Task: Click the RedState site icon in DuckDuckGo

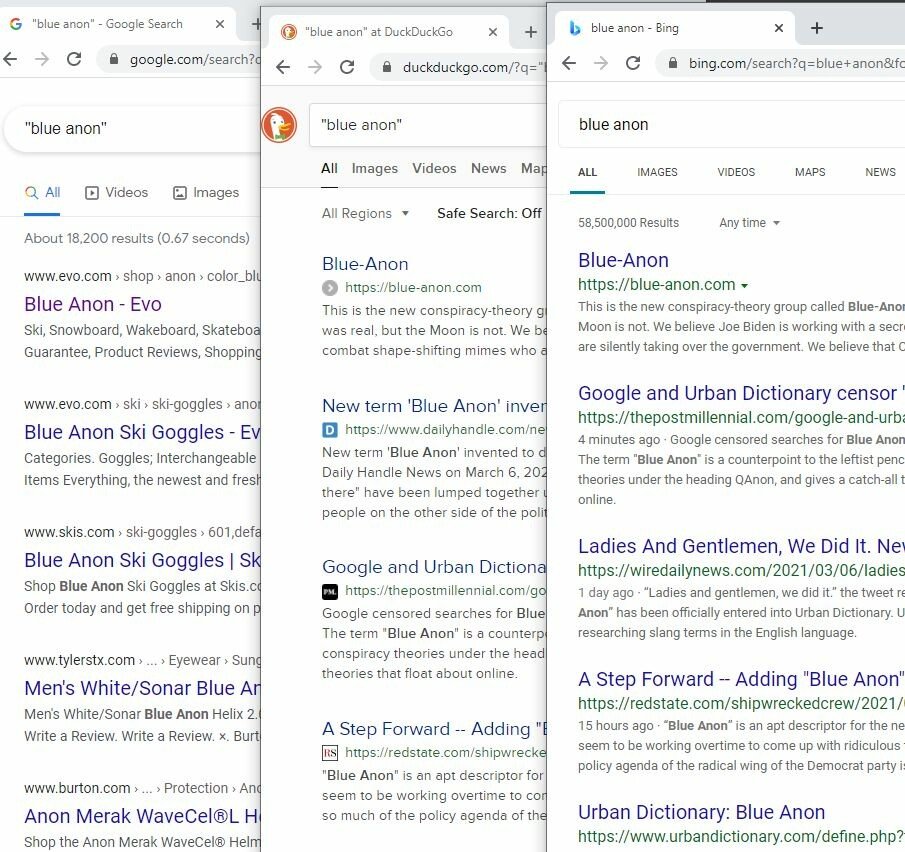Action: click(330, 753)
